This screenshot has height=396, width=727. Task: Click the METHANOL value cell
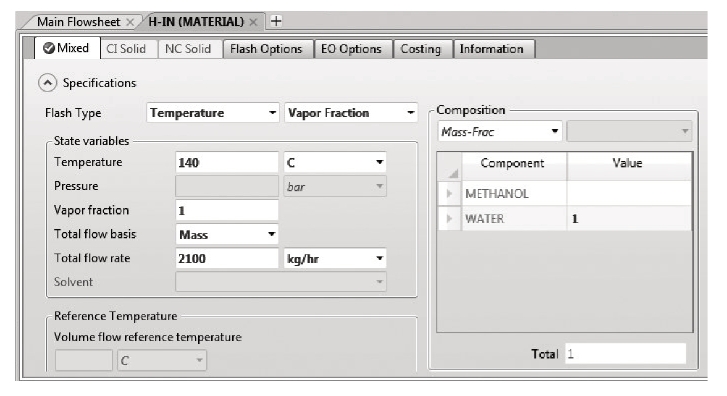[x=628, y=193]
